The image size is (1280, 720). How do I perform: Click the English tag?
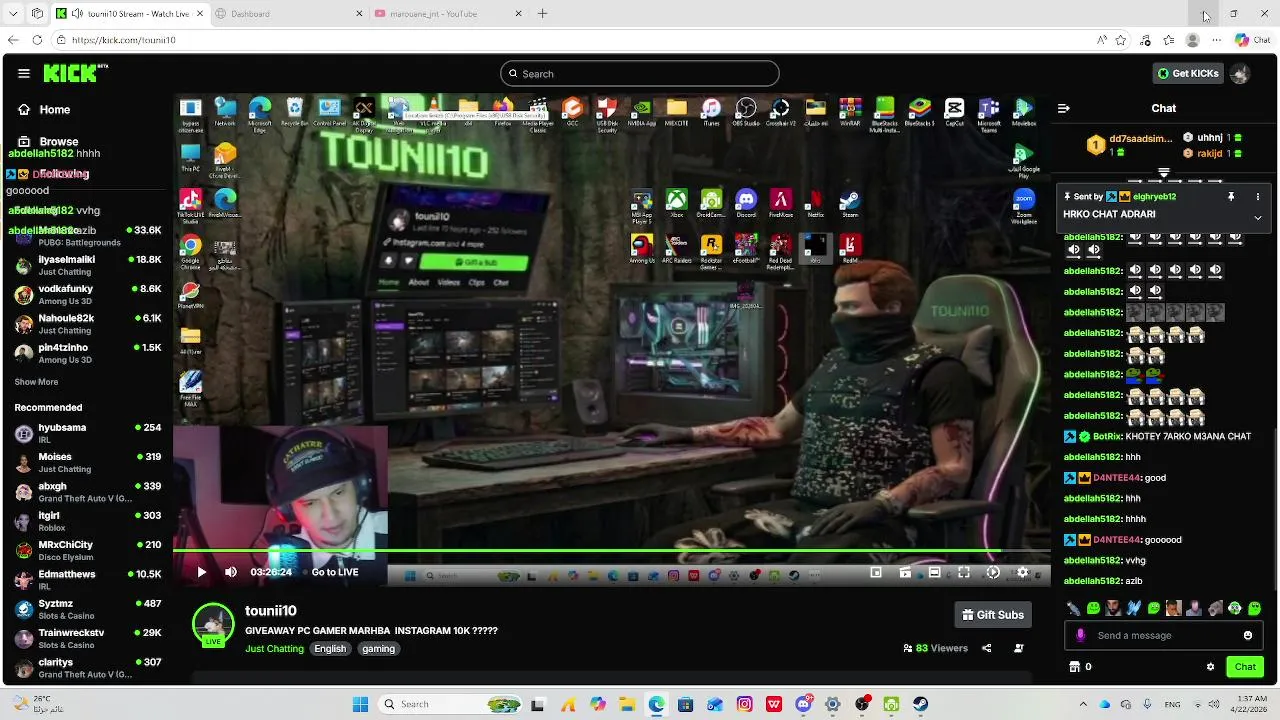(x=330, y=649)
